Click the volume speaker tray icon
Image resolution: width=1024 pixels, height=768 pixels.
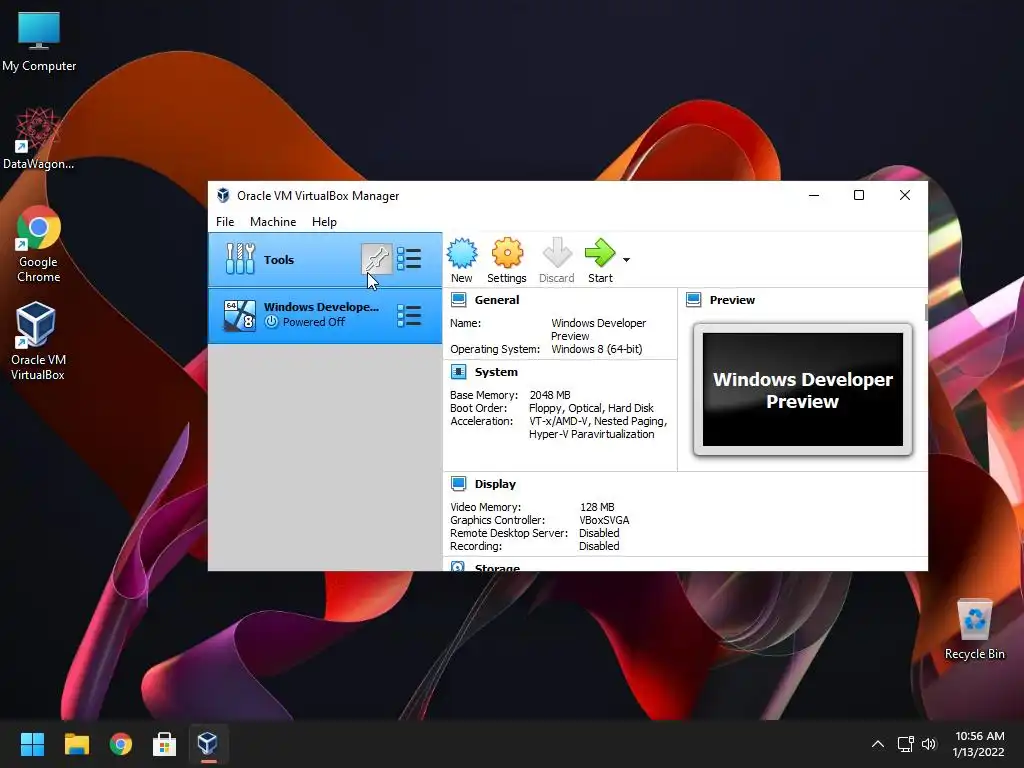[929, 744]
